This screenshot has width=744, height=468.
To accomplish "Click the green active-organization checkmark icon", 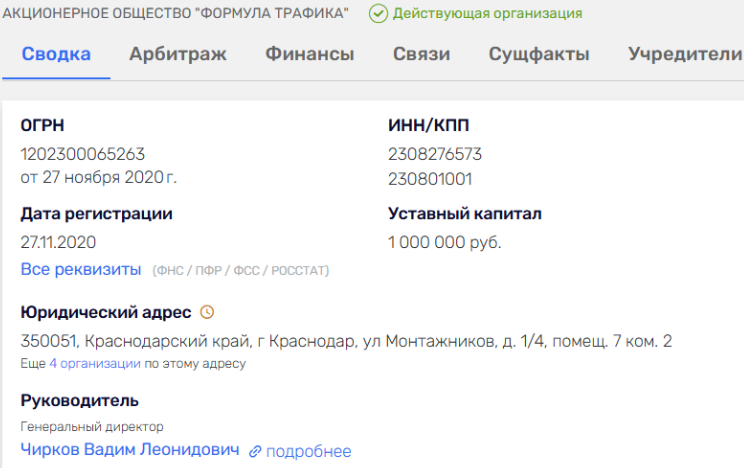I will coord(378,14).
